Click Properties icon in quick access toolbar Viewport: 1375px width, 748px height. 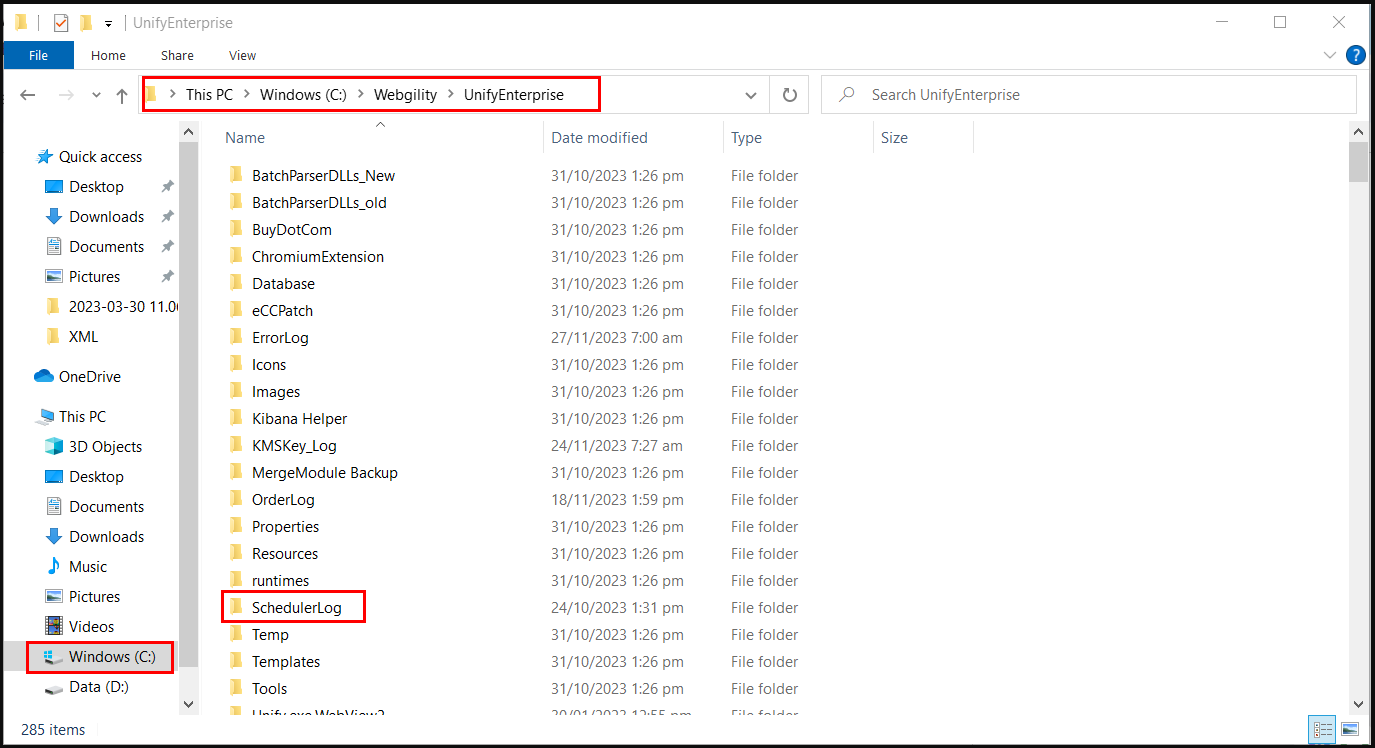tap(61, 23)
